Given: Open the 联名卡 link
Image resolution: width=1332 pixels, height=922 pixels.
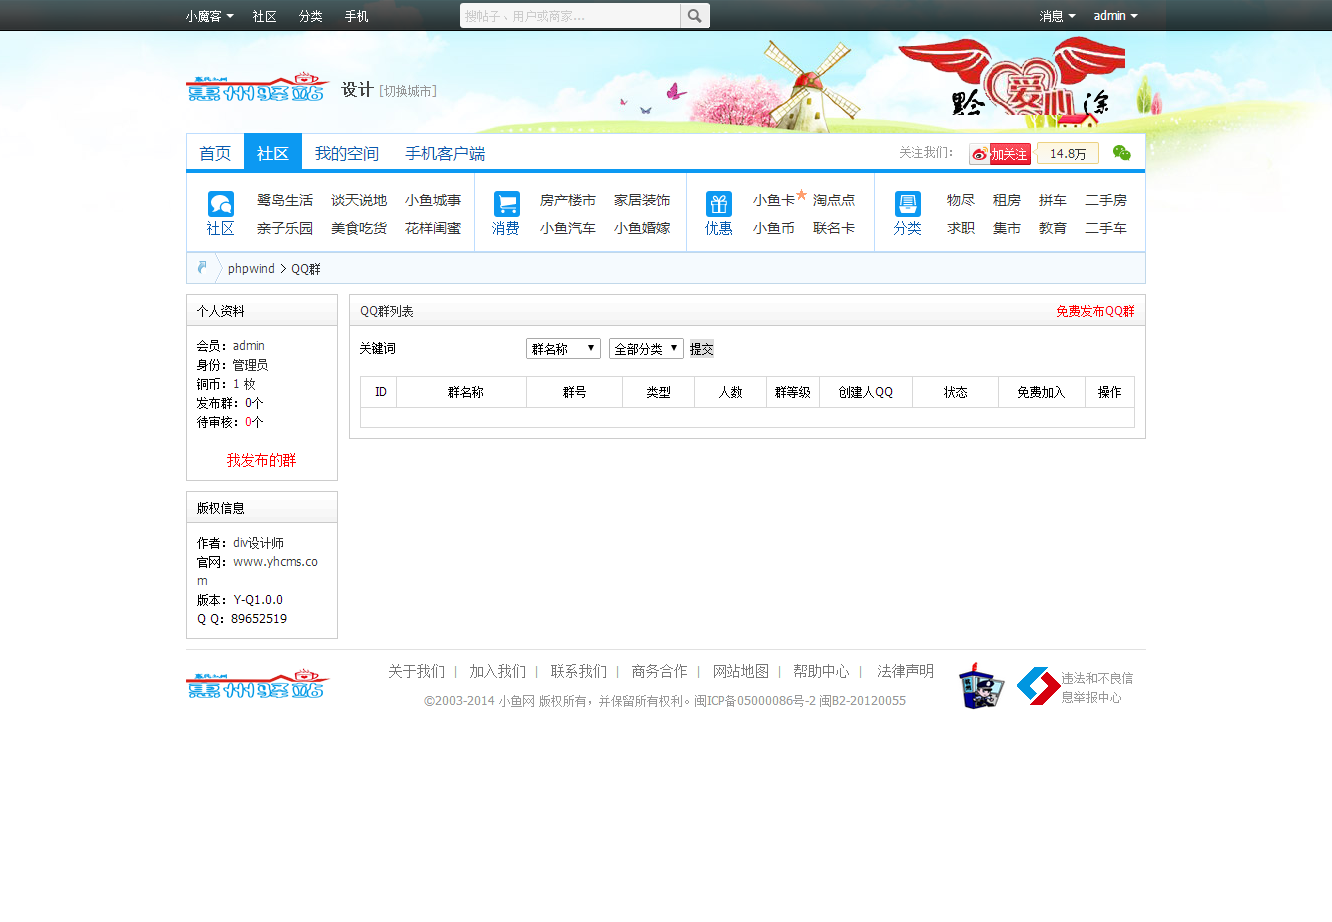Looking at the screenshot, I should click(834, 228).
